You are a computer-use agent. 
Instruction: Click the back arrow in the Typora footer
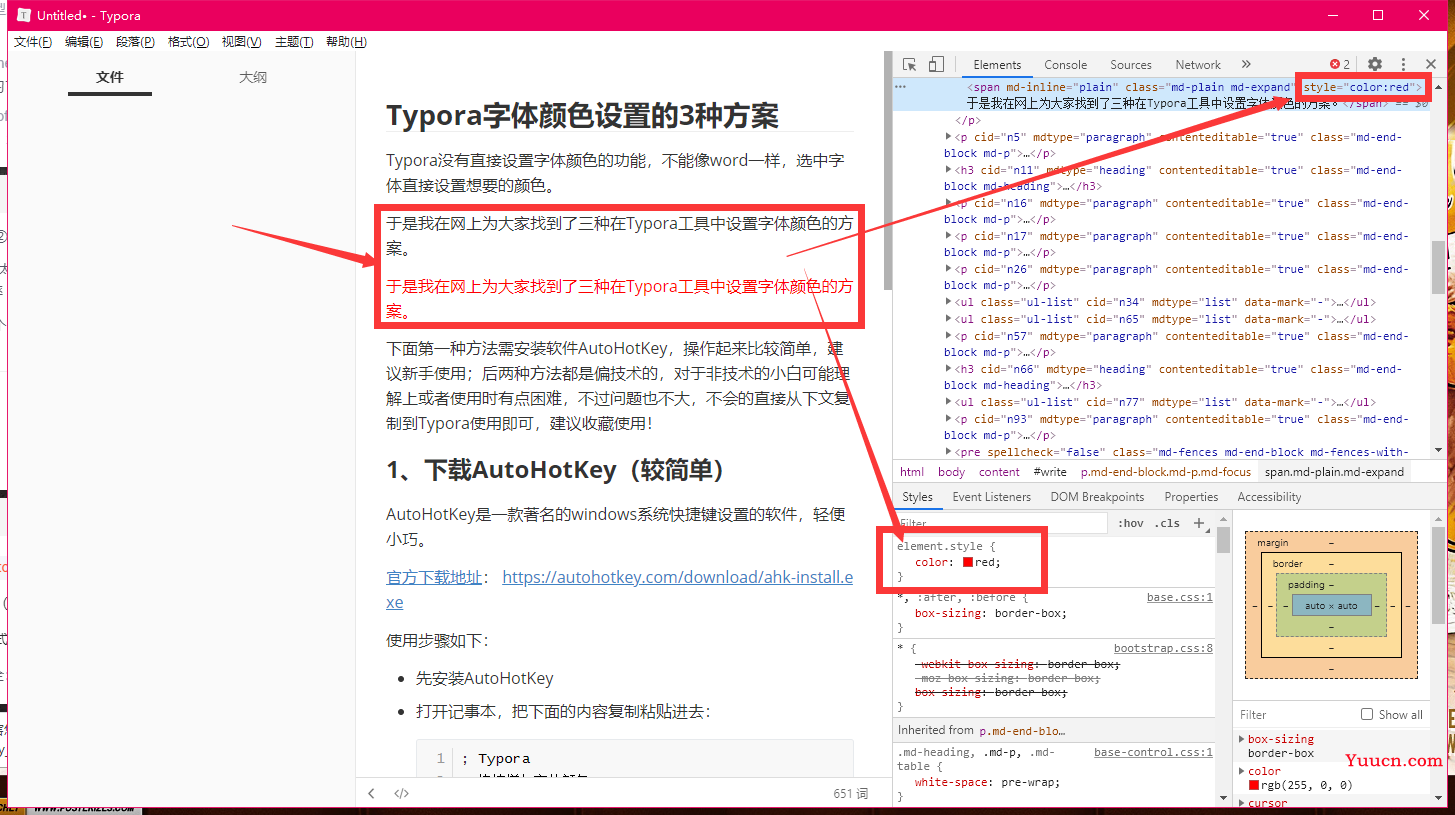click(372, 793)
